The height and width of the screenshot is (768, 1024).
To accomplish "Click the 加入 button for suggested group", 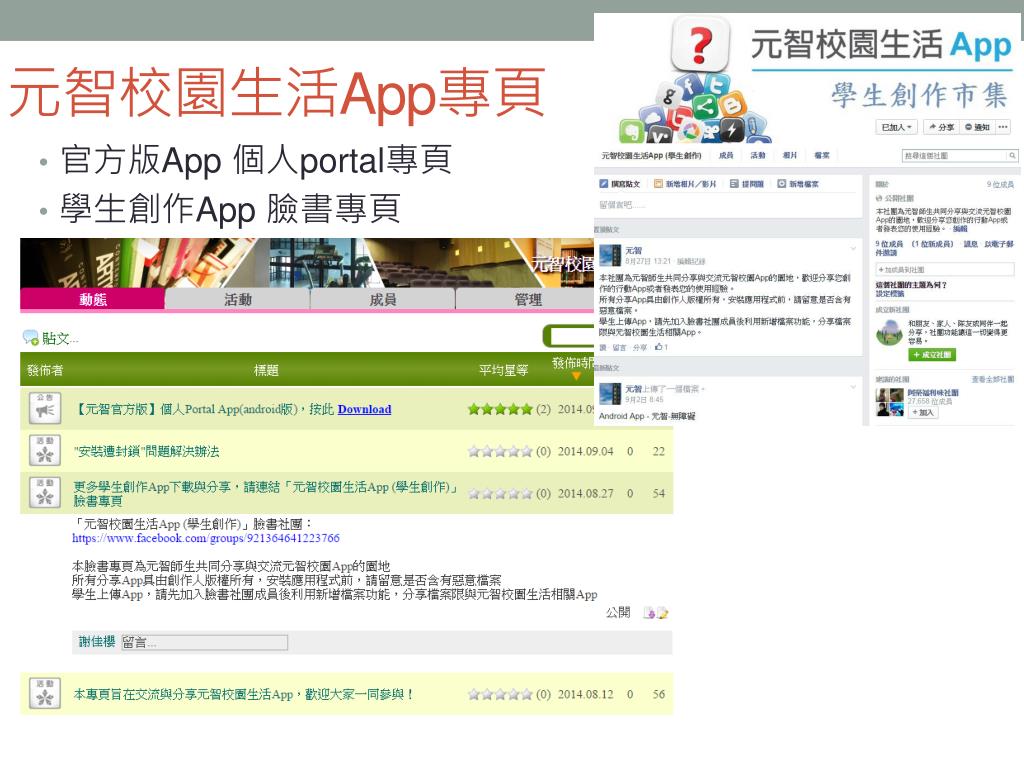I will coord(923,413).
